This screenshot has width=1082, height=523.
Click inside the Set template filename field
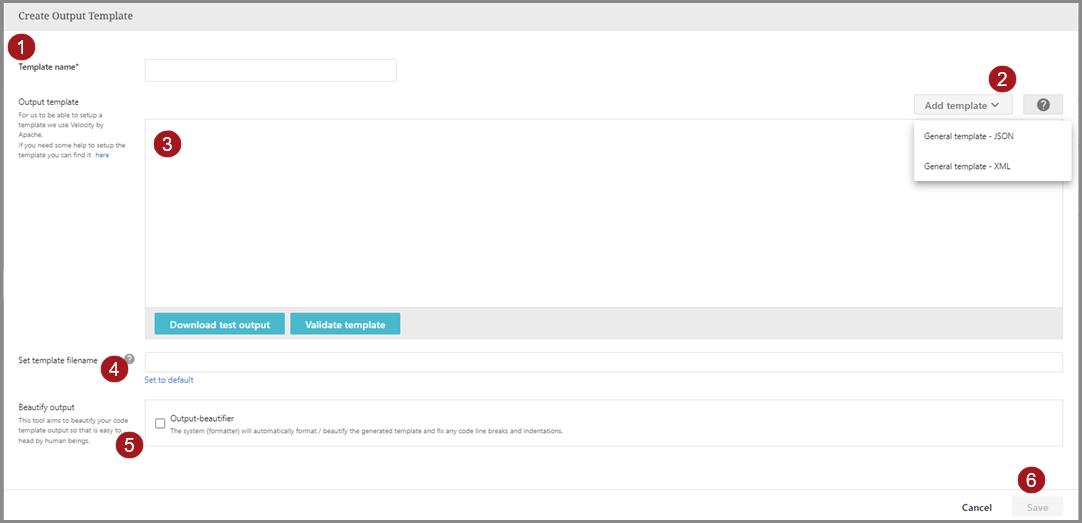[603, 362]
